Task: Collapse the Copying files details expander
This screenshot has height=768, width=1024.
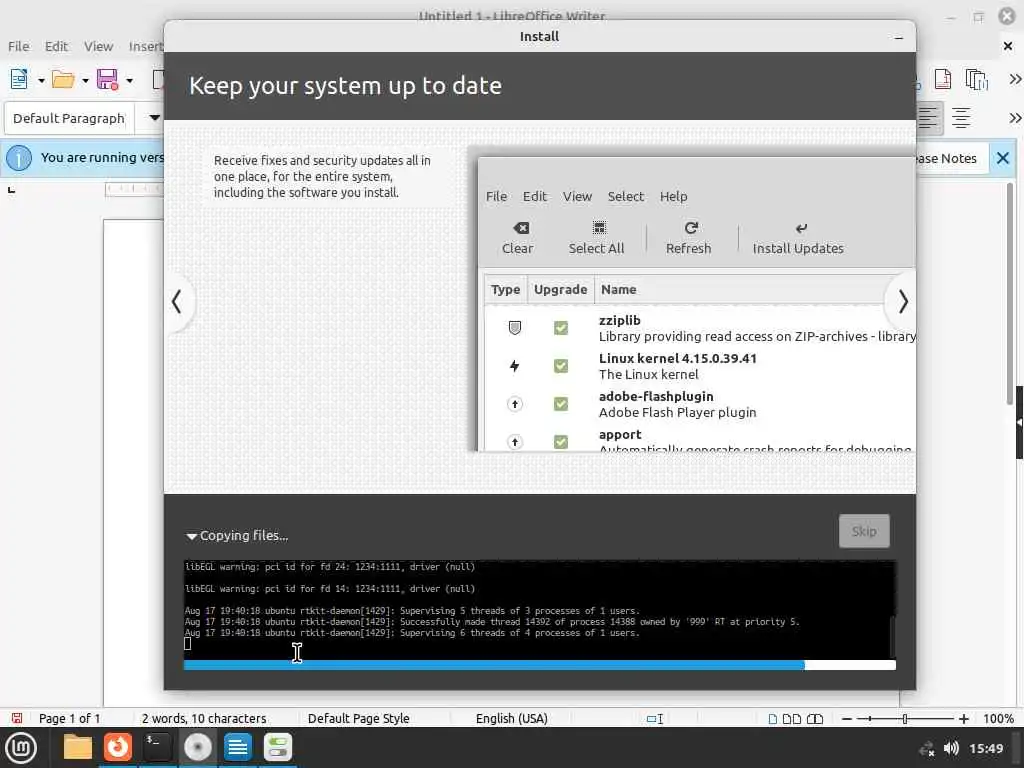Action: point(191,536)
